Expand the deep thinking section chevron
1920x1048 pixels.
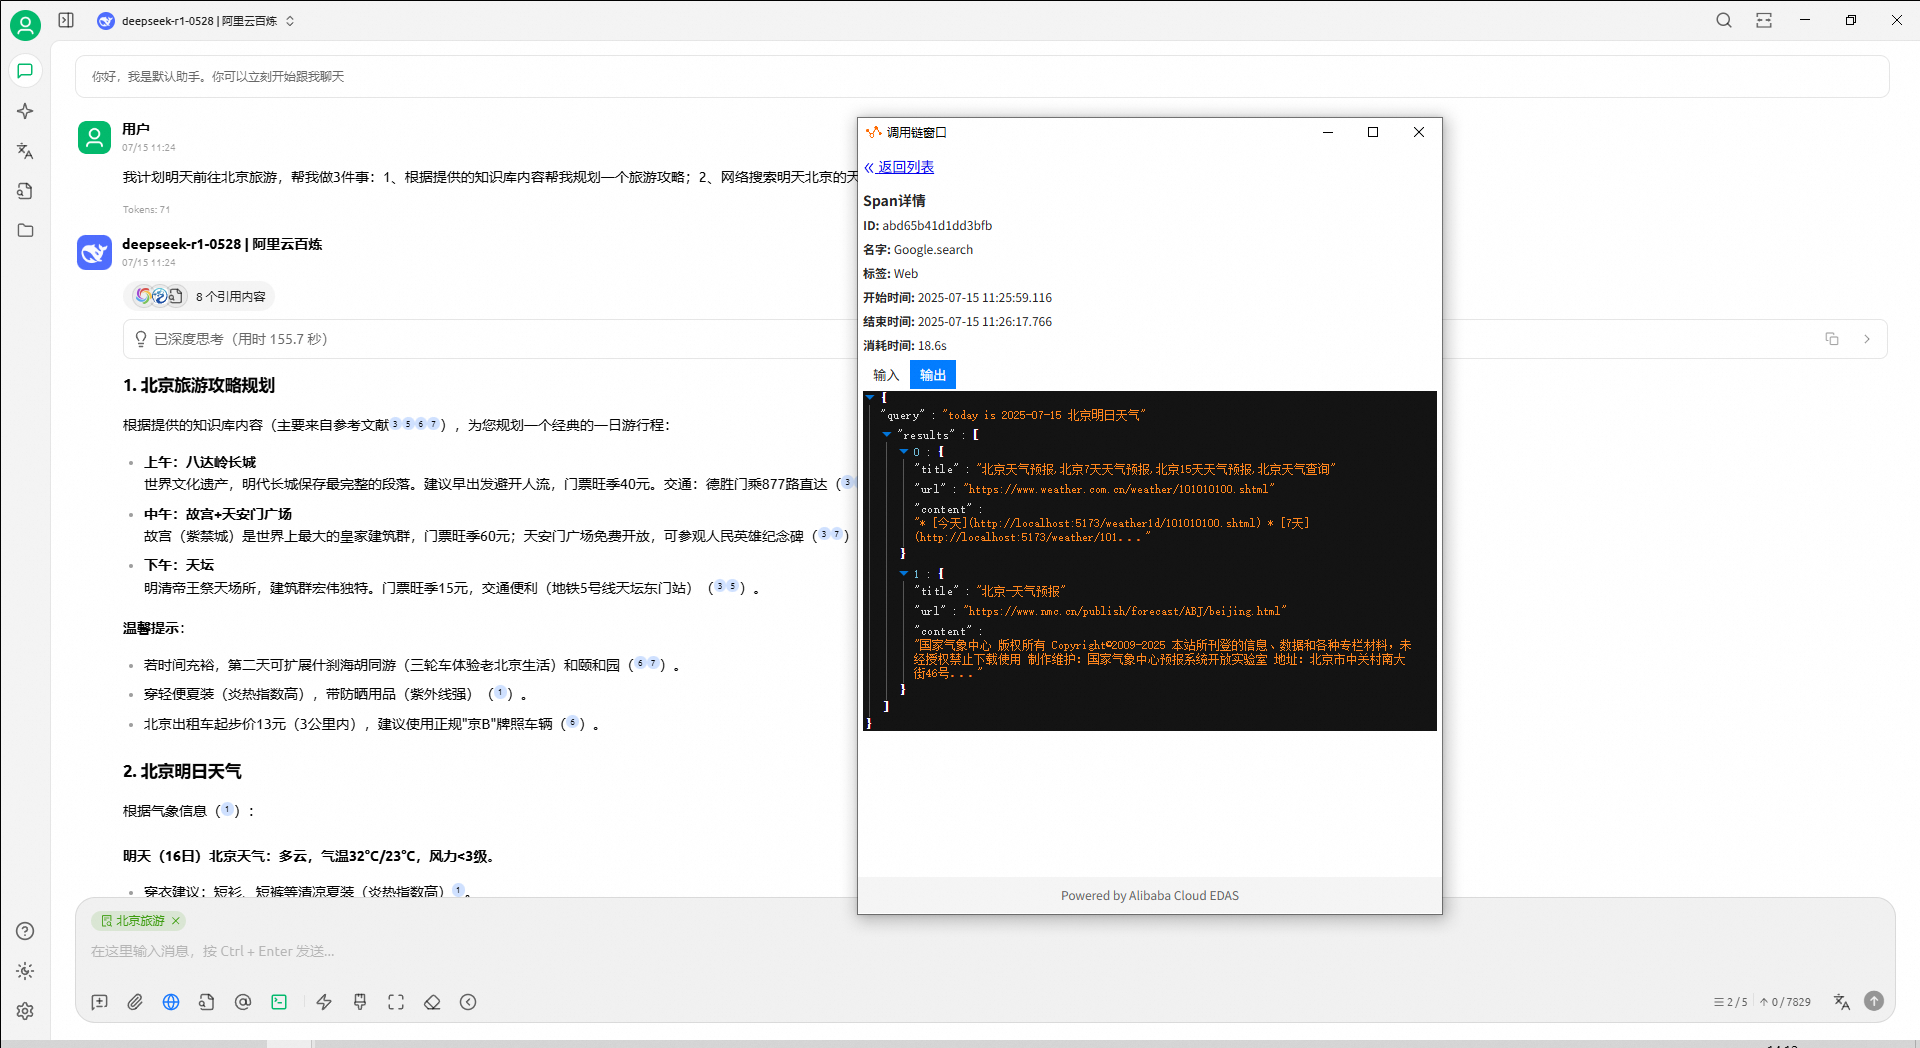(1866, 339)
